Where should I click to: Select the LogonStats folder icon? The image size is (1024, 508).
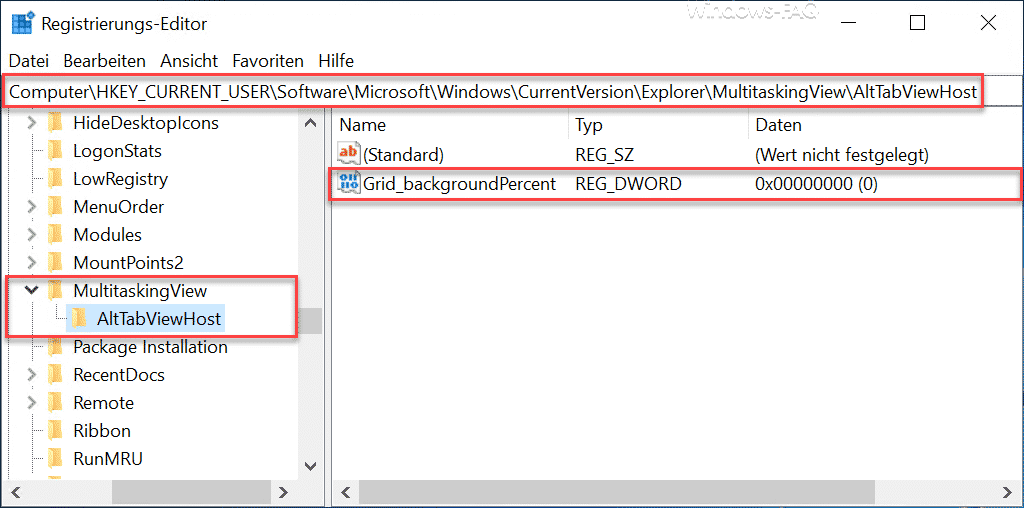(56, 151)
